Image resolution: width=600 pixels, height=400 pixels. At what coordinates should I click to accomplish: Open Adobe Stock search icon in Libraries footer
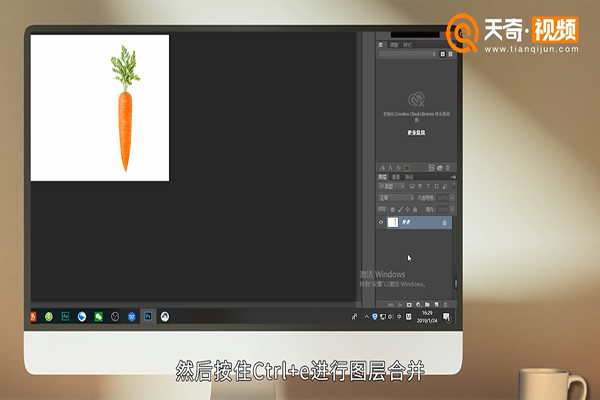431,168
